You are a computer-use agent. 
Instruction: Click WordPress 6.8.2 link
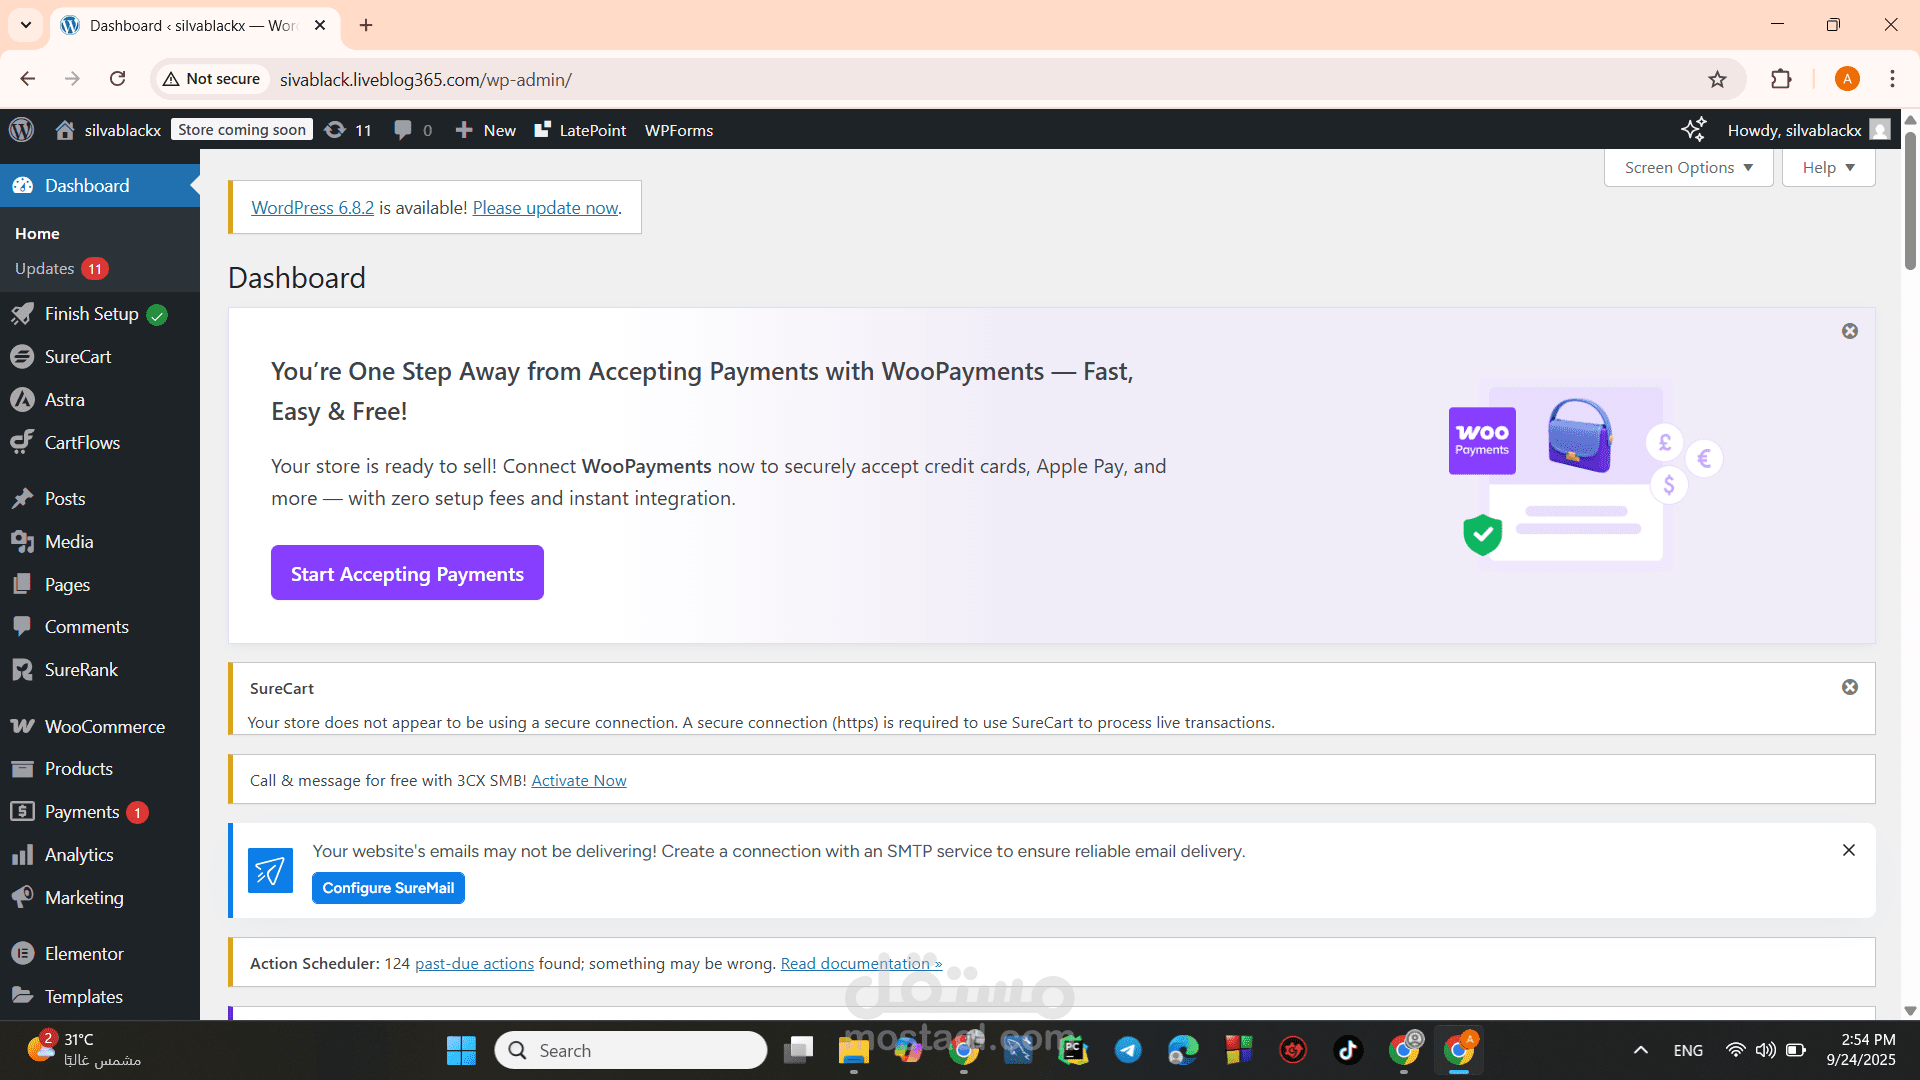click(312, 208)
